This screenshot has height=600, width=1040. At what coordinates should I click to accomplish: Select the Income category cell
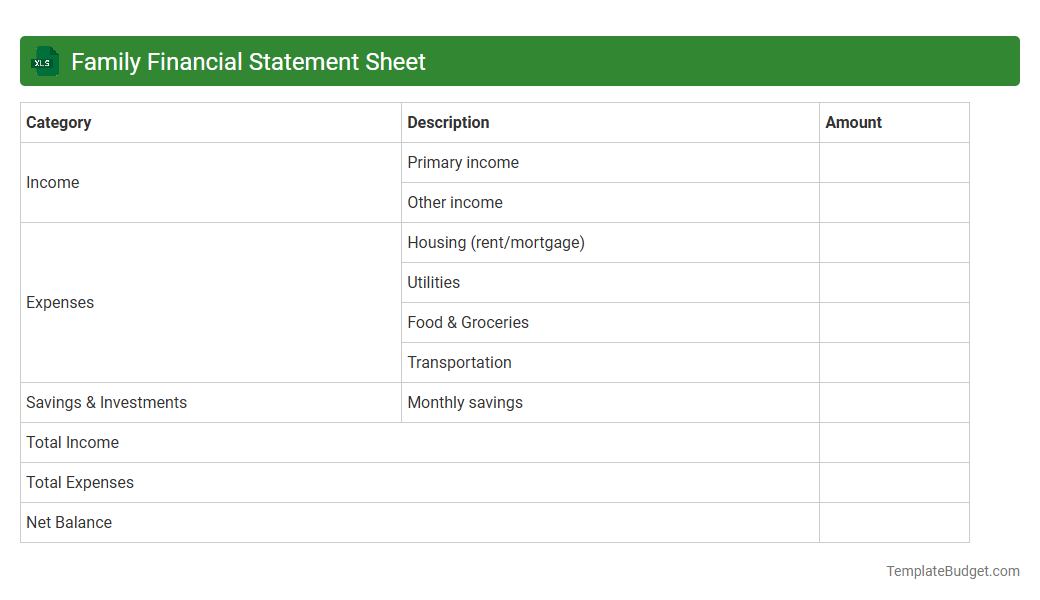coord(53,182)
